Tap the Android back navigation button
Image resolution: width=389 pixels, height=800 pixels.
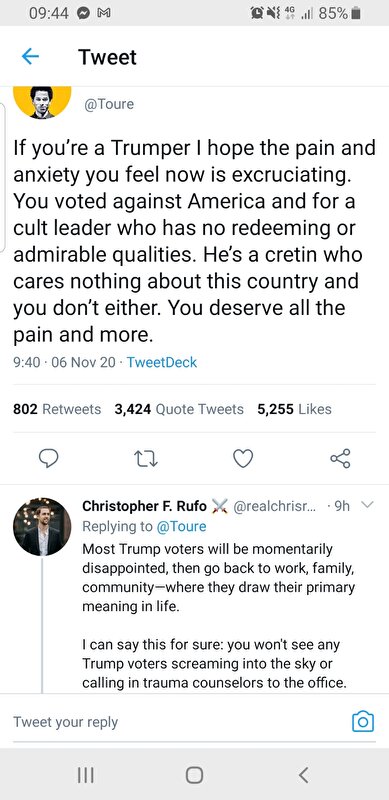coord(303,775)
